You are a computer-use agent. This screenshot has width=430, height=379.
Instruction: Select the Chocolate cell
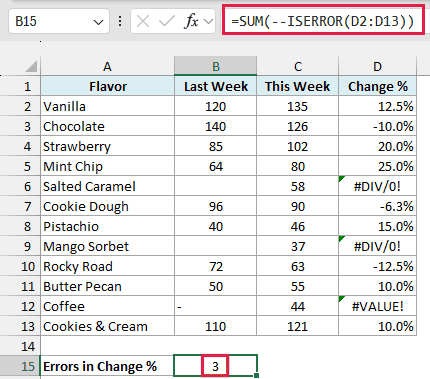coord(107,126)
